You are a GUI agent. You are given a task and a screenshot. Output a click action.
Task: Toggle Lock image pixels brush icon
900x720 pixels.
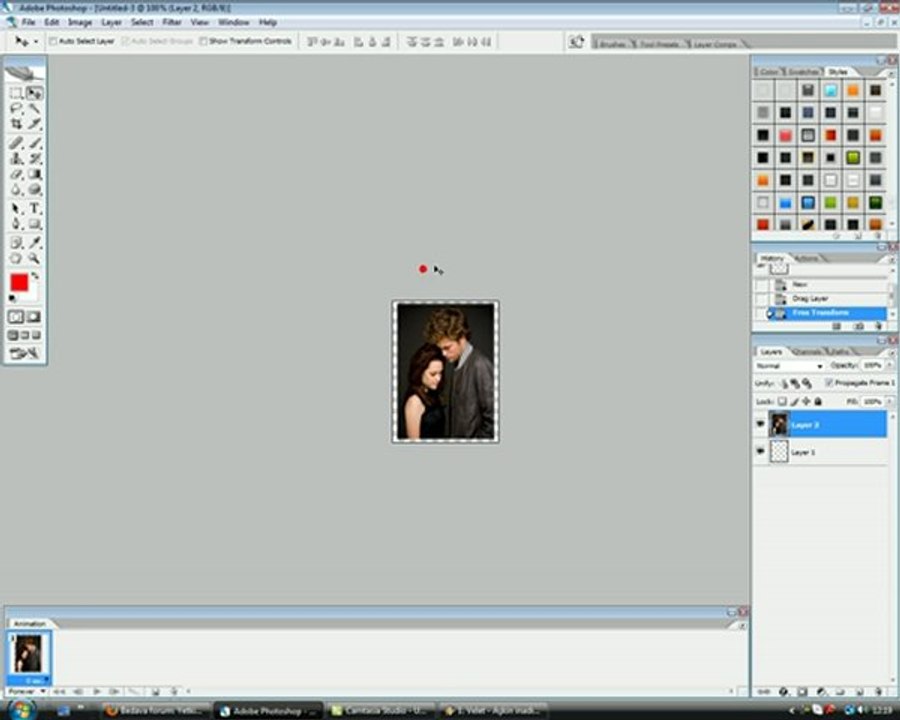click(x=794, y=401)
